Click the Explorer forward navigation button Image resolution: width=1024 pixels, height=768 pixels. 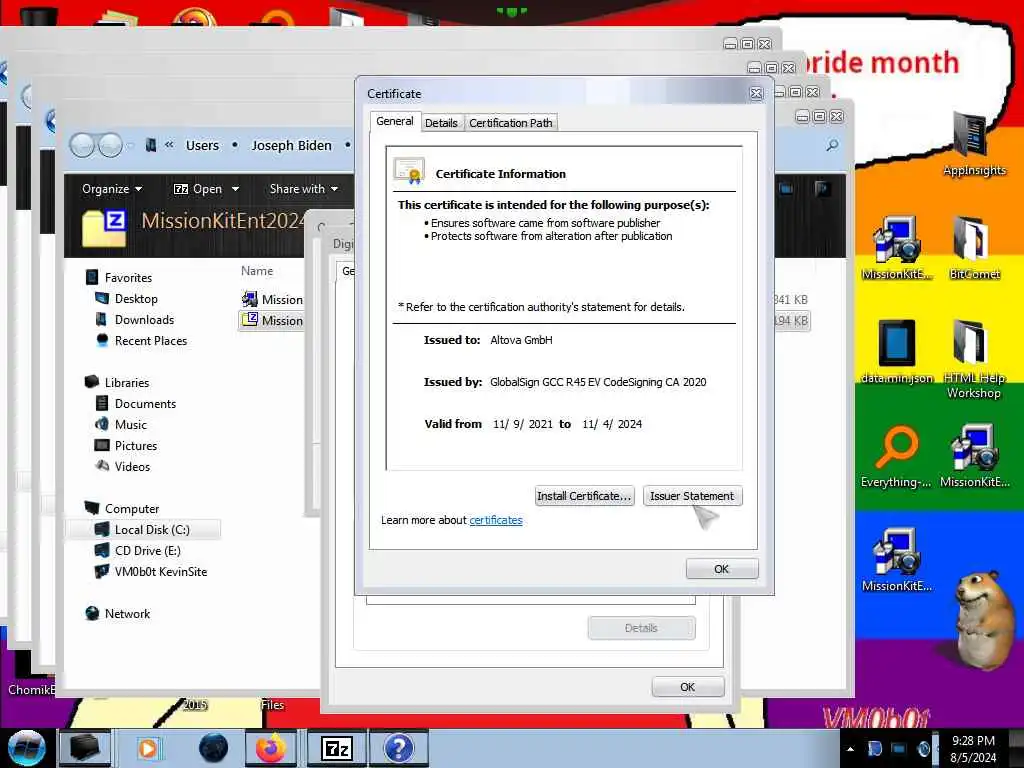point(110,145)
